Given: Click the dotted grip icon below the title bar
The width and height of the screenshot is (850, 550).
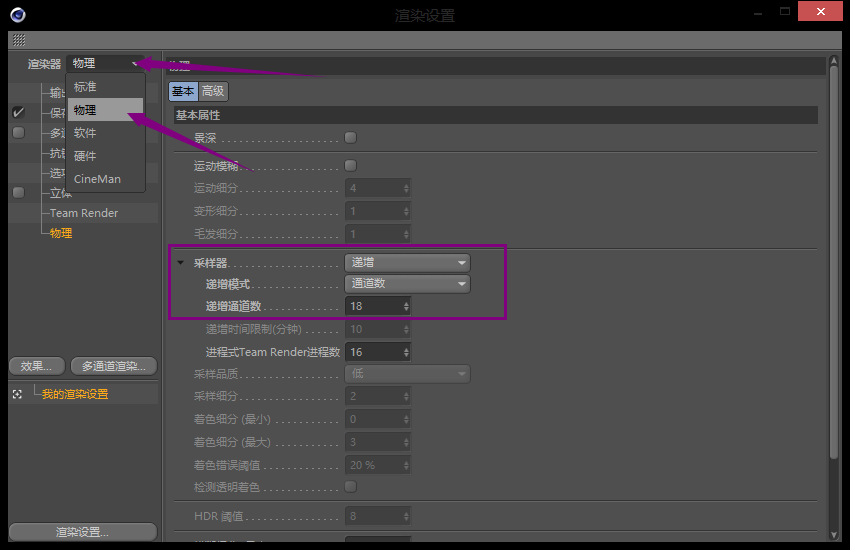Looking at the screenshot, I should (x=18, y=40).
